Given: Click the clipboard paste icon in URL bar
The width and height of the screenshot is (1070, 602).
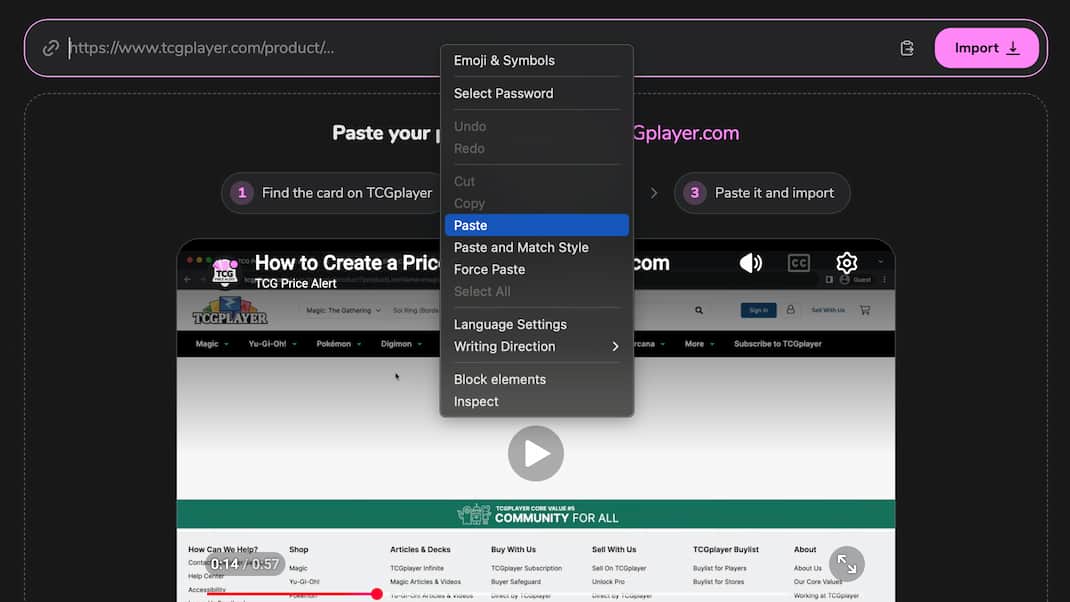Looking at the screenshot, I should click(907, 48).
